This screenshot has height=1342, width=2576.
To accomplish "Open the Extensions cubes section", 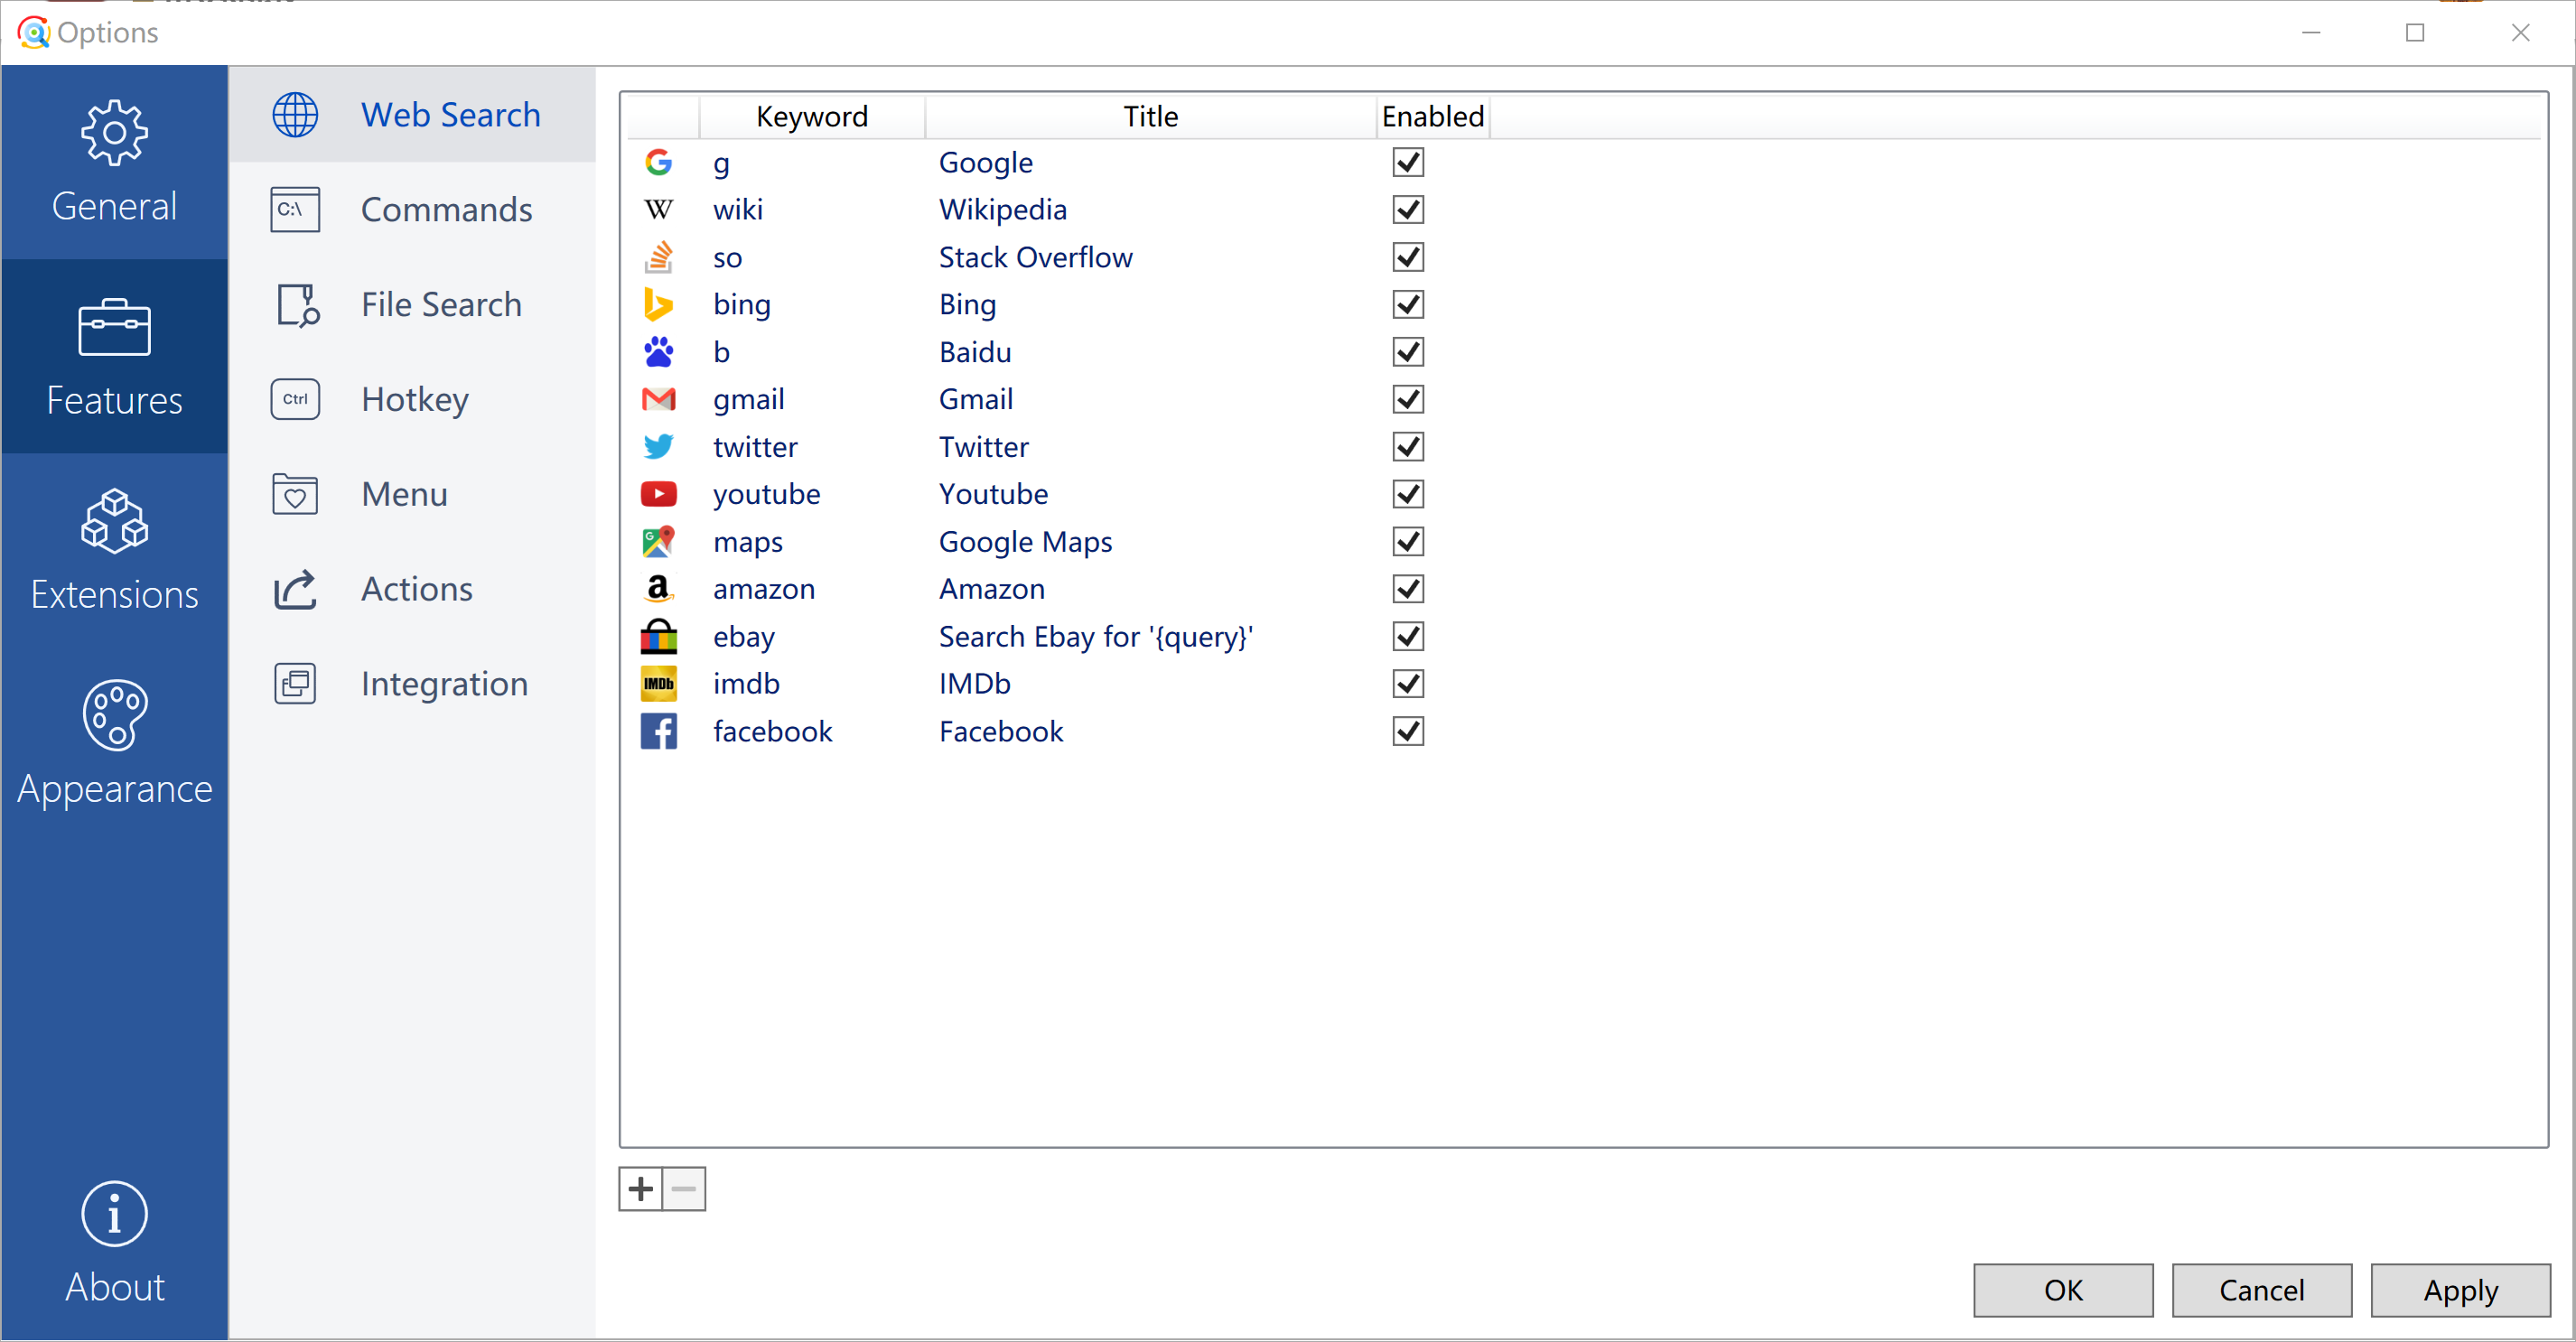I will 114,550.
